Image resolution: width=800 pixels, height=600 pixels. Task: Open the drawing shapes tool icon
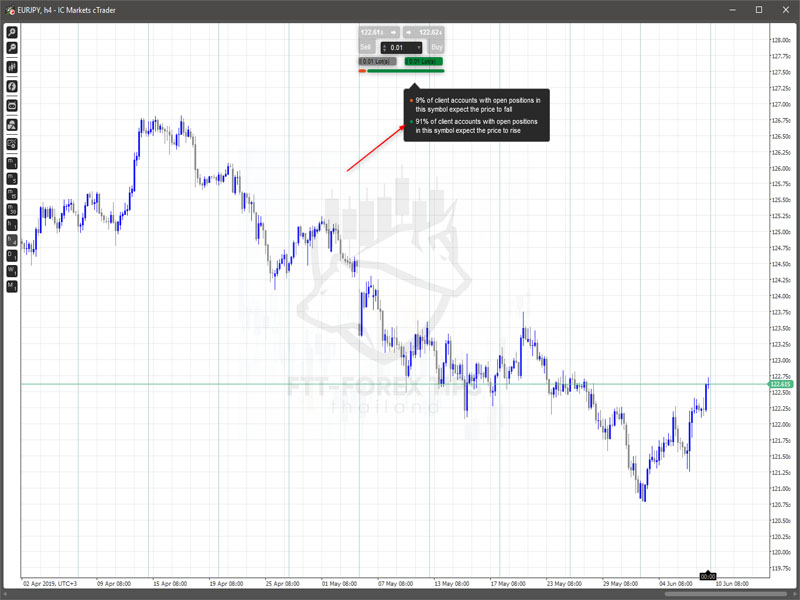click(12, 125)
